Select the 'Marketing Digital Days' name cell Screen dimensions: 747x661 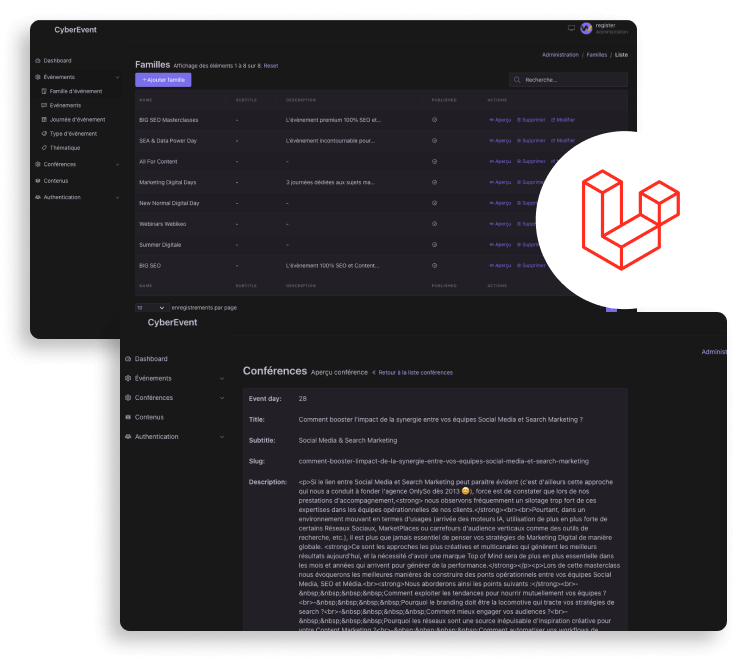point(168,183)
